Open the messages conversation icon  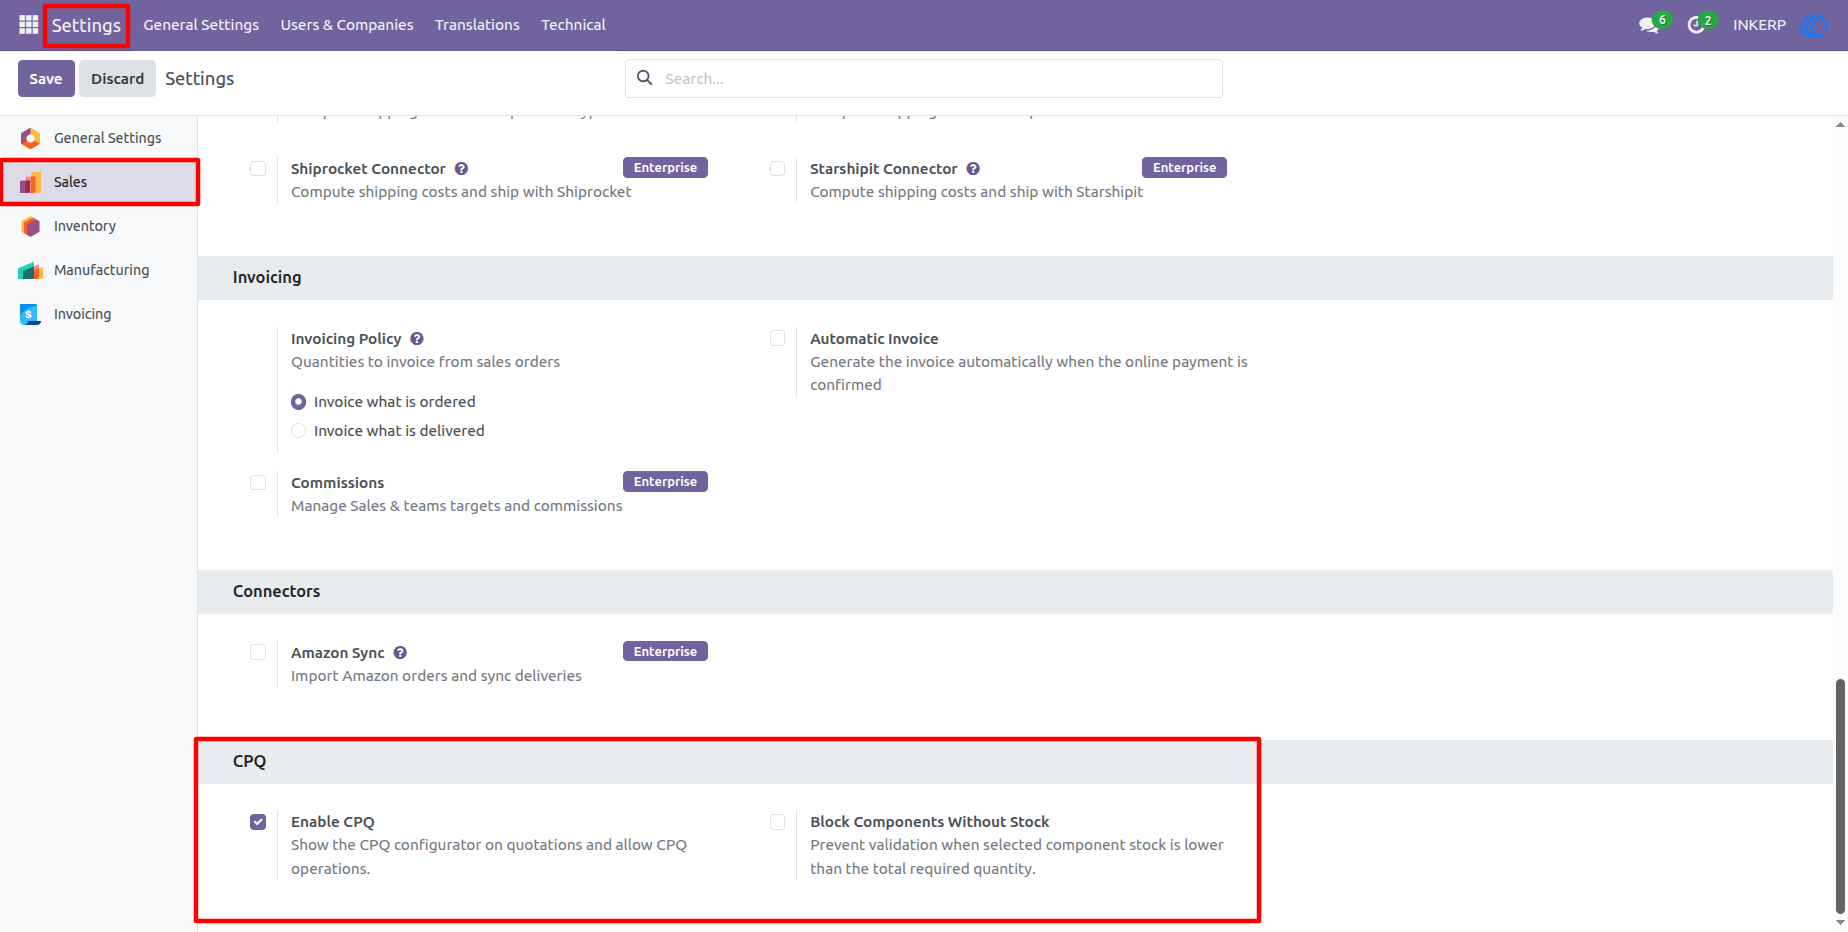tap(1649, 25)
